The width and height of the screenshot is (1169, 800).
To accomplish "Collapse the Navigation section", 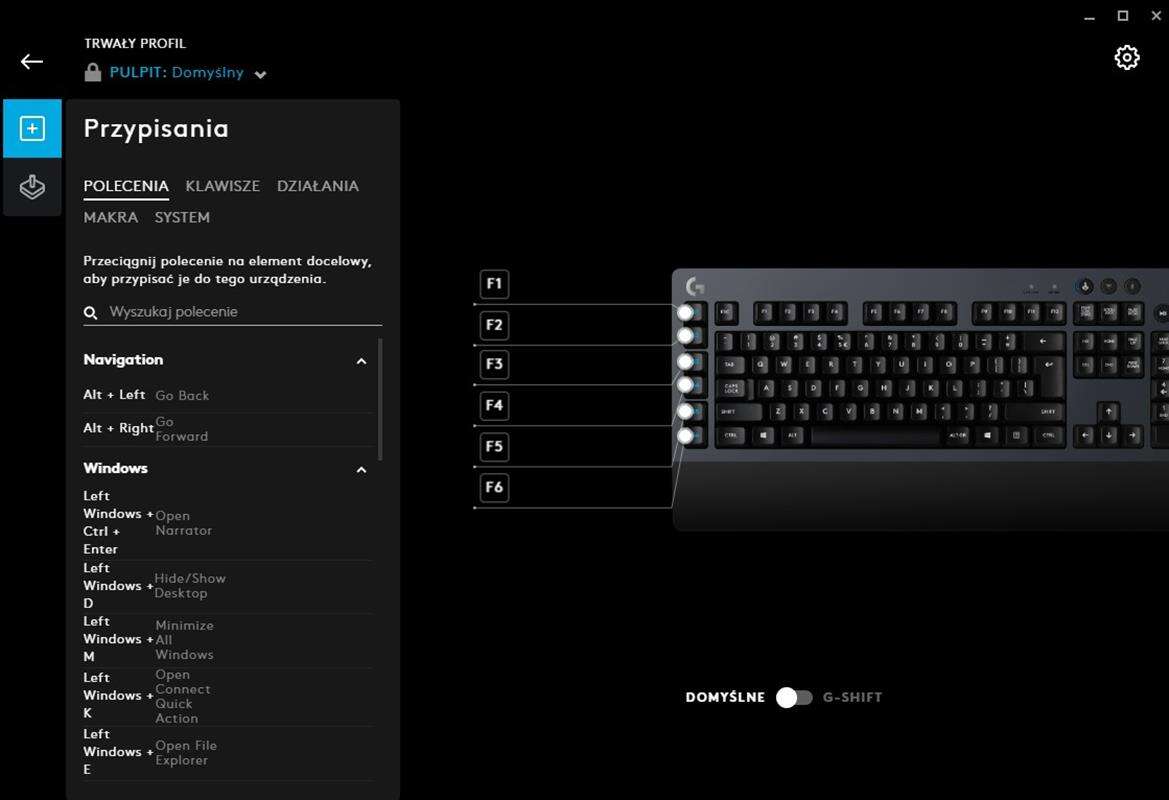I will click(x=362, y=361).
